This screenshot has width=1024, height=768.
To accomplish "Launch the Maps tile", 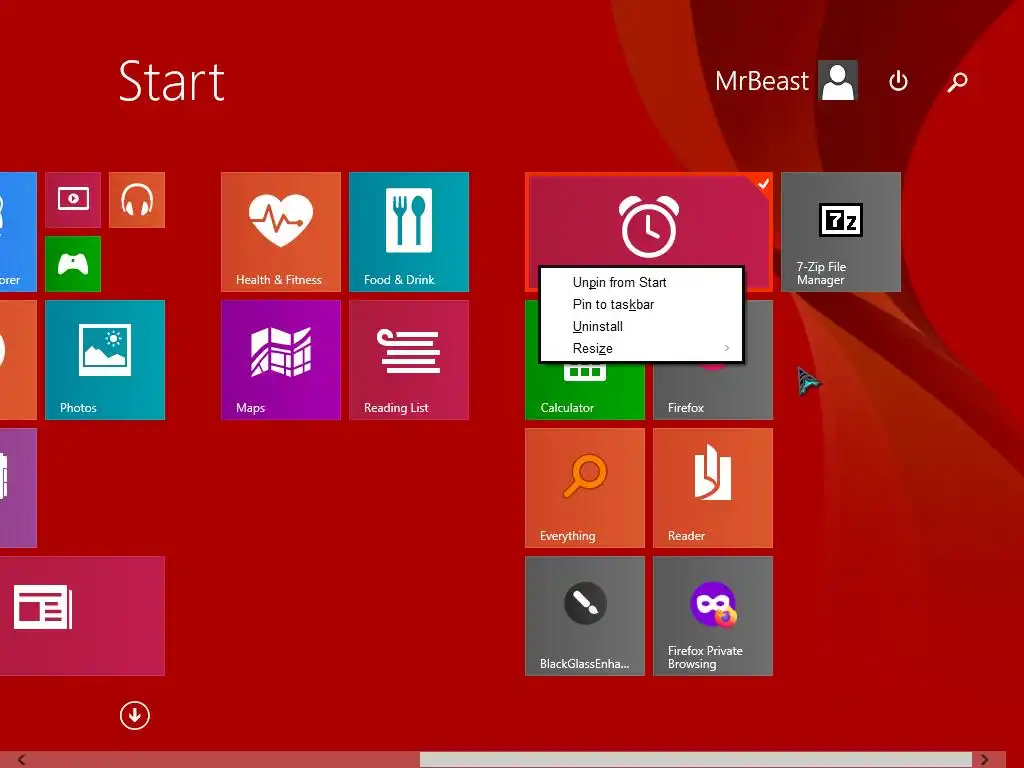I will 281,360.
